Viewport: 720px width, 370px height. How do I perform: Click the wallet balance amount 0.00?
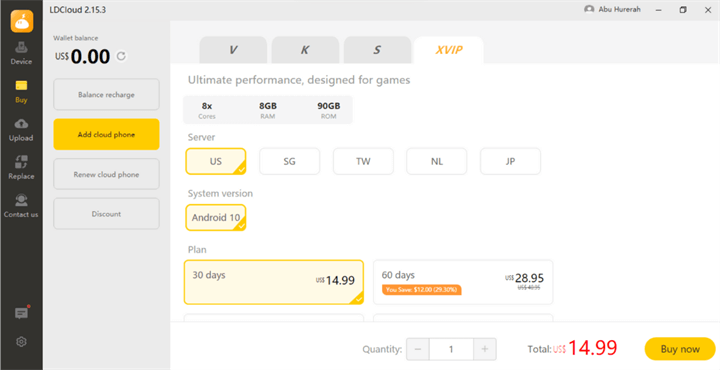point(90,56)
